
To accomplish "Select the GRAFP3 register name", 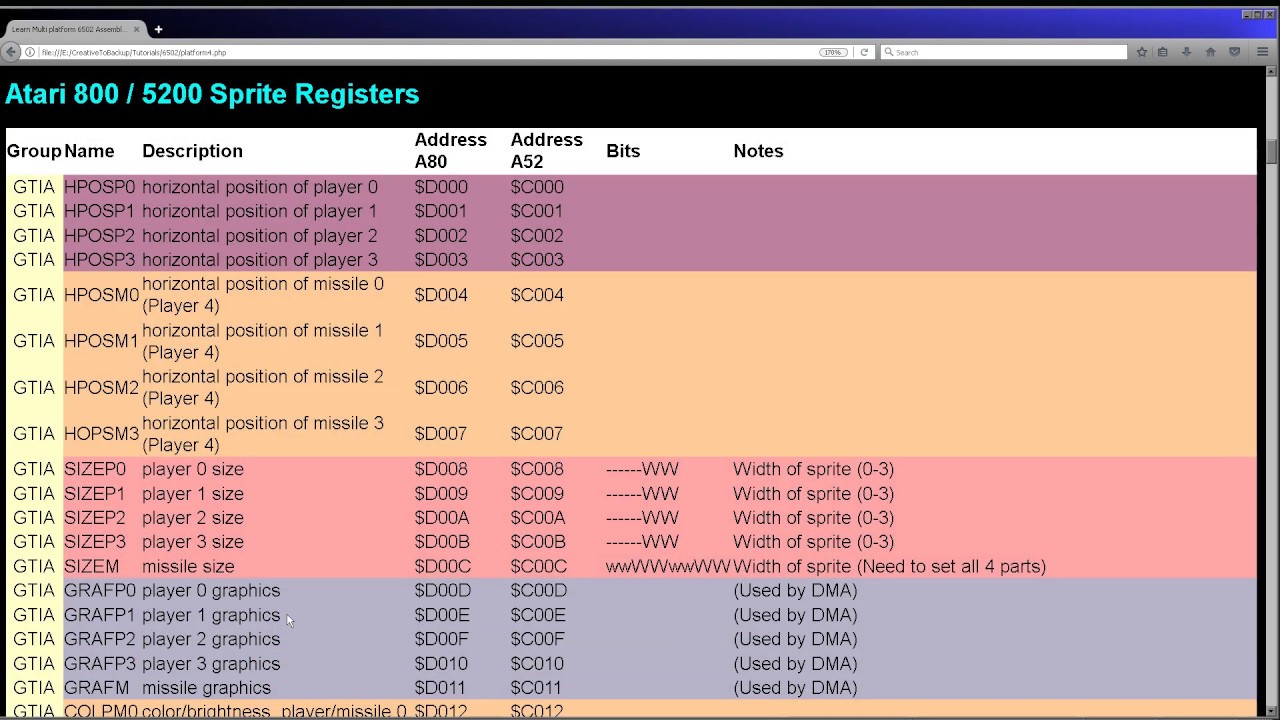I will click(x=99, y=664).
